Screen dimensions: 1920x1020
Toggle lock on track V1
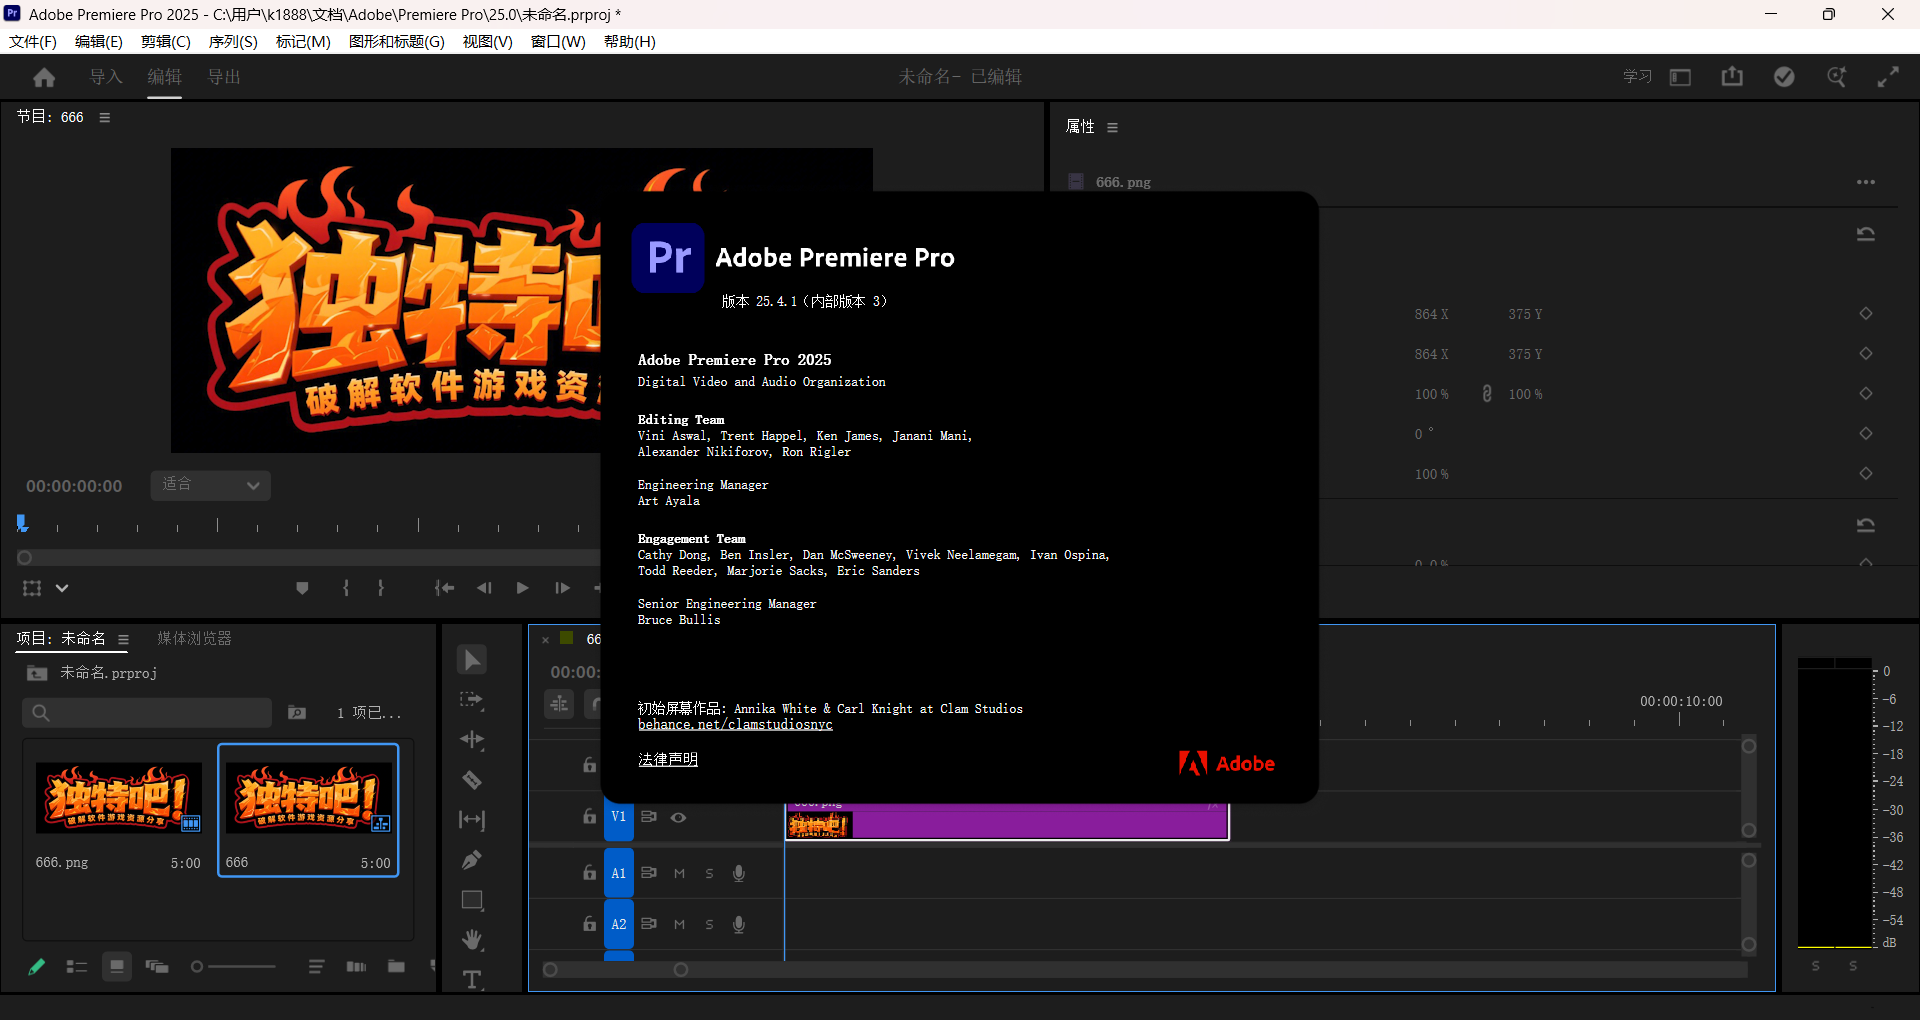pos(590,817)
